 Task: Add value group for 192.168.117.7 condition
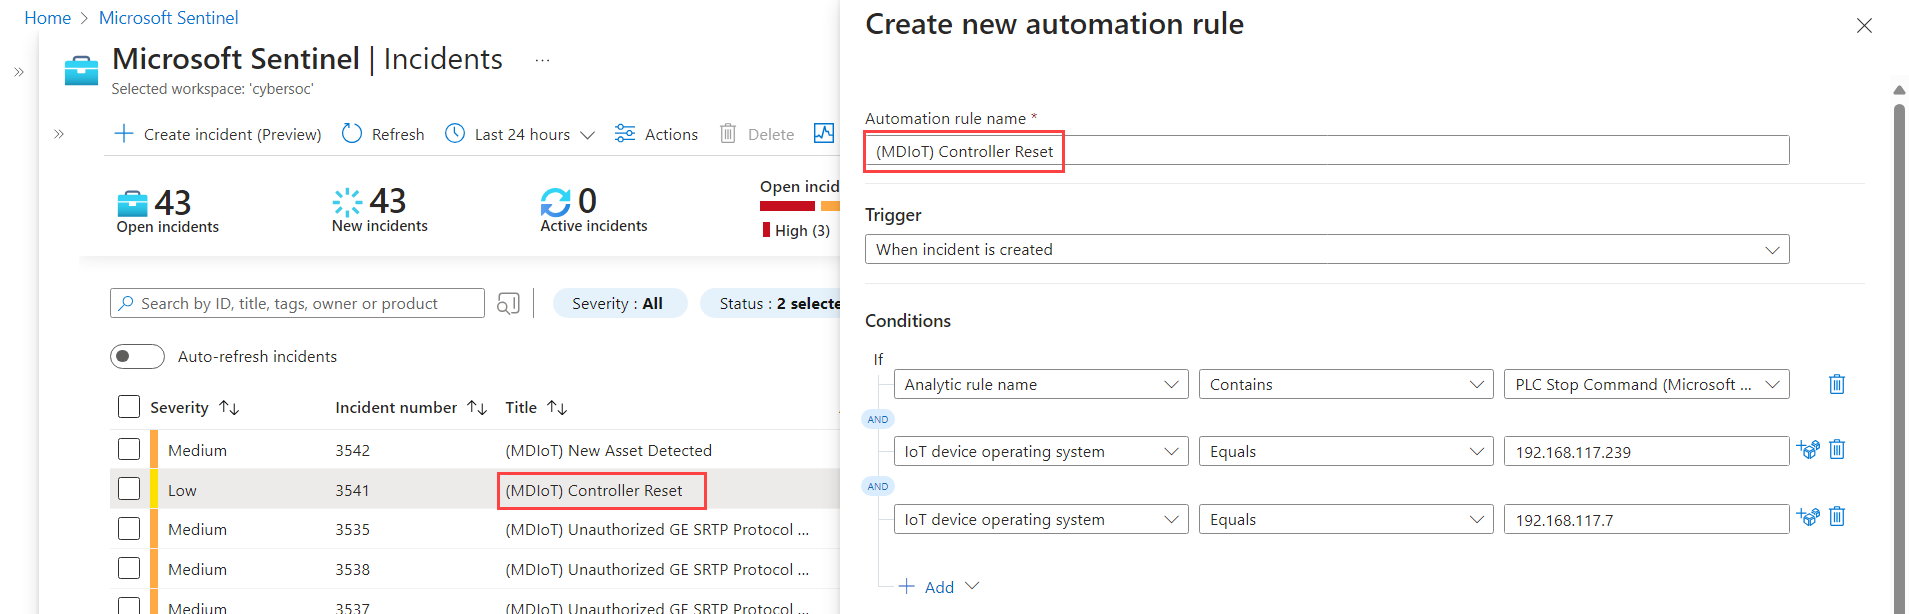[1808, 516]
